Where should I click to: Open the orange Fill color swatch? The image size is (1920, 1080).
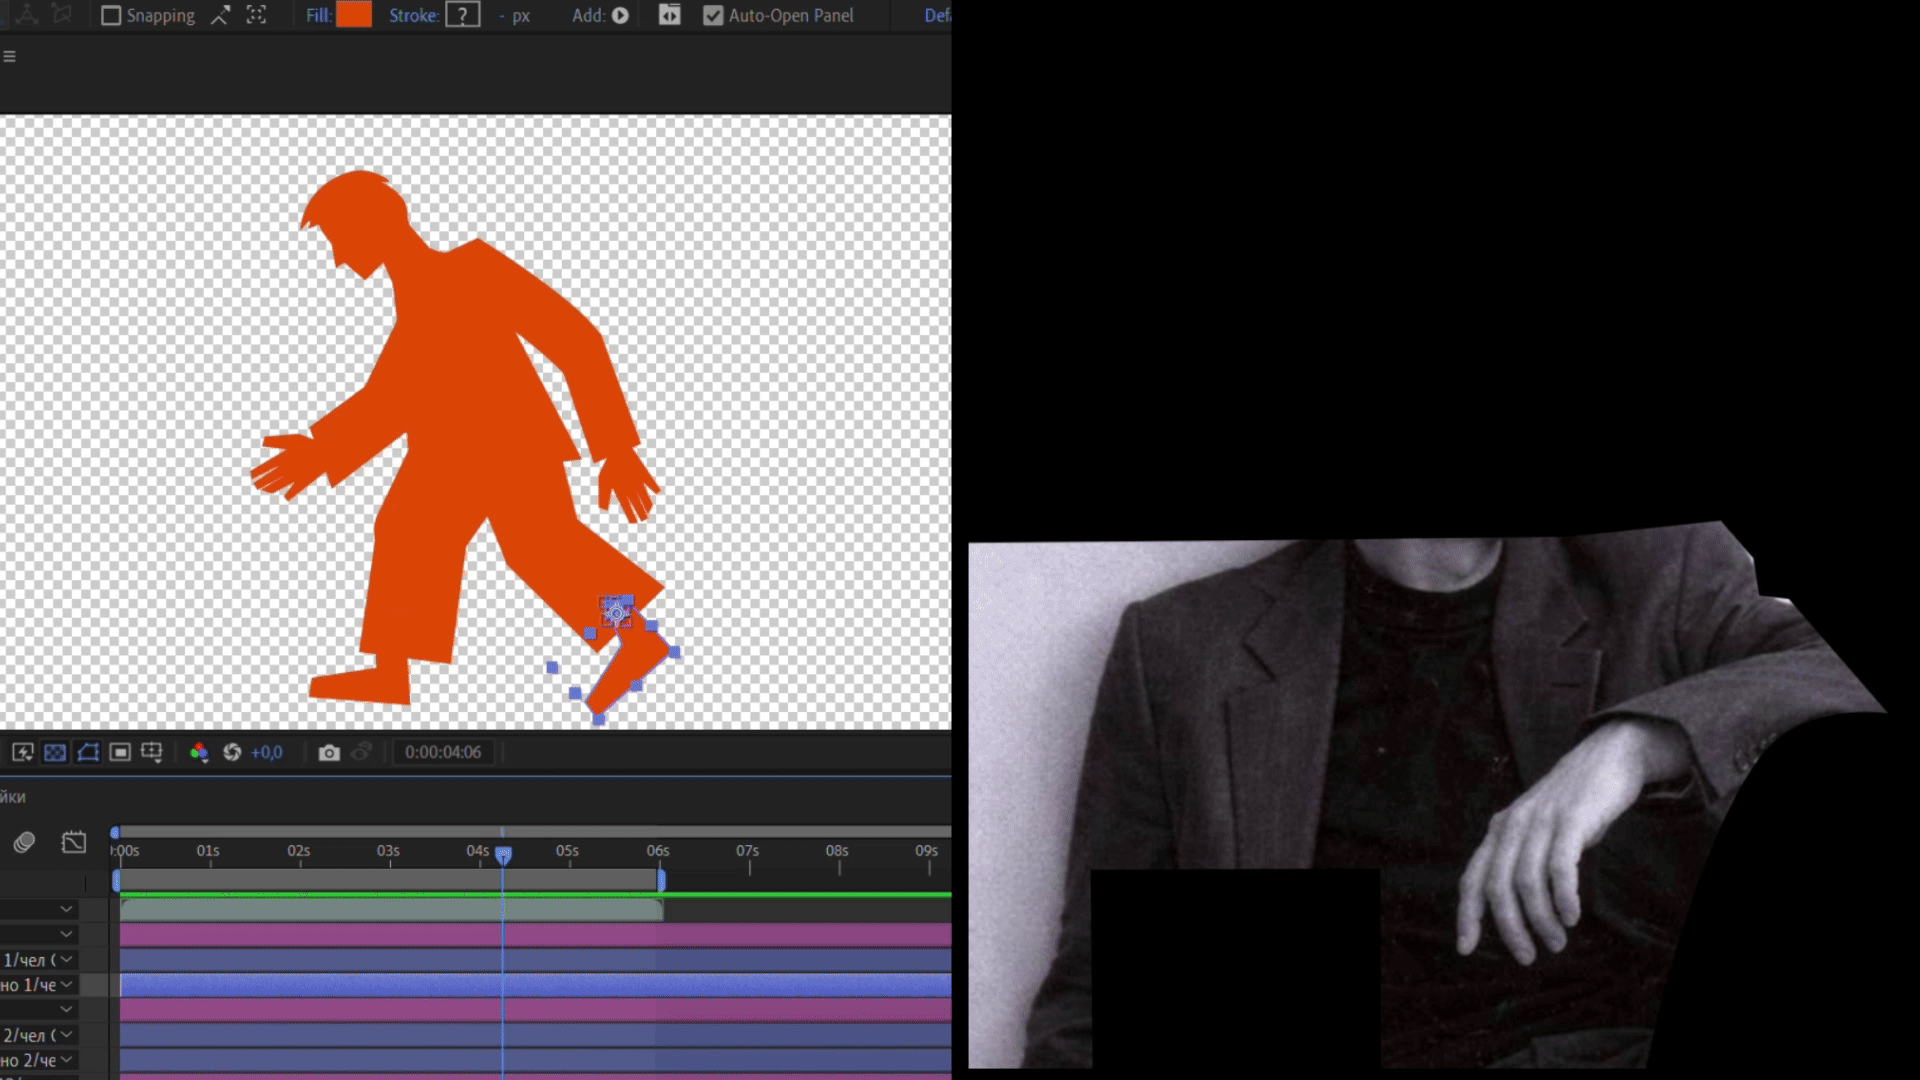click(354, 15)
